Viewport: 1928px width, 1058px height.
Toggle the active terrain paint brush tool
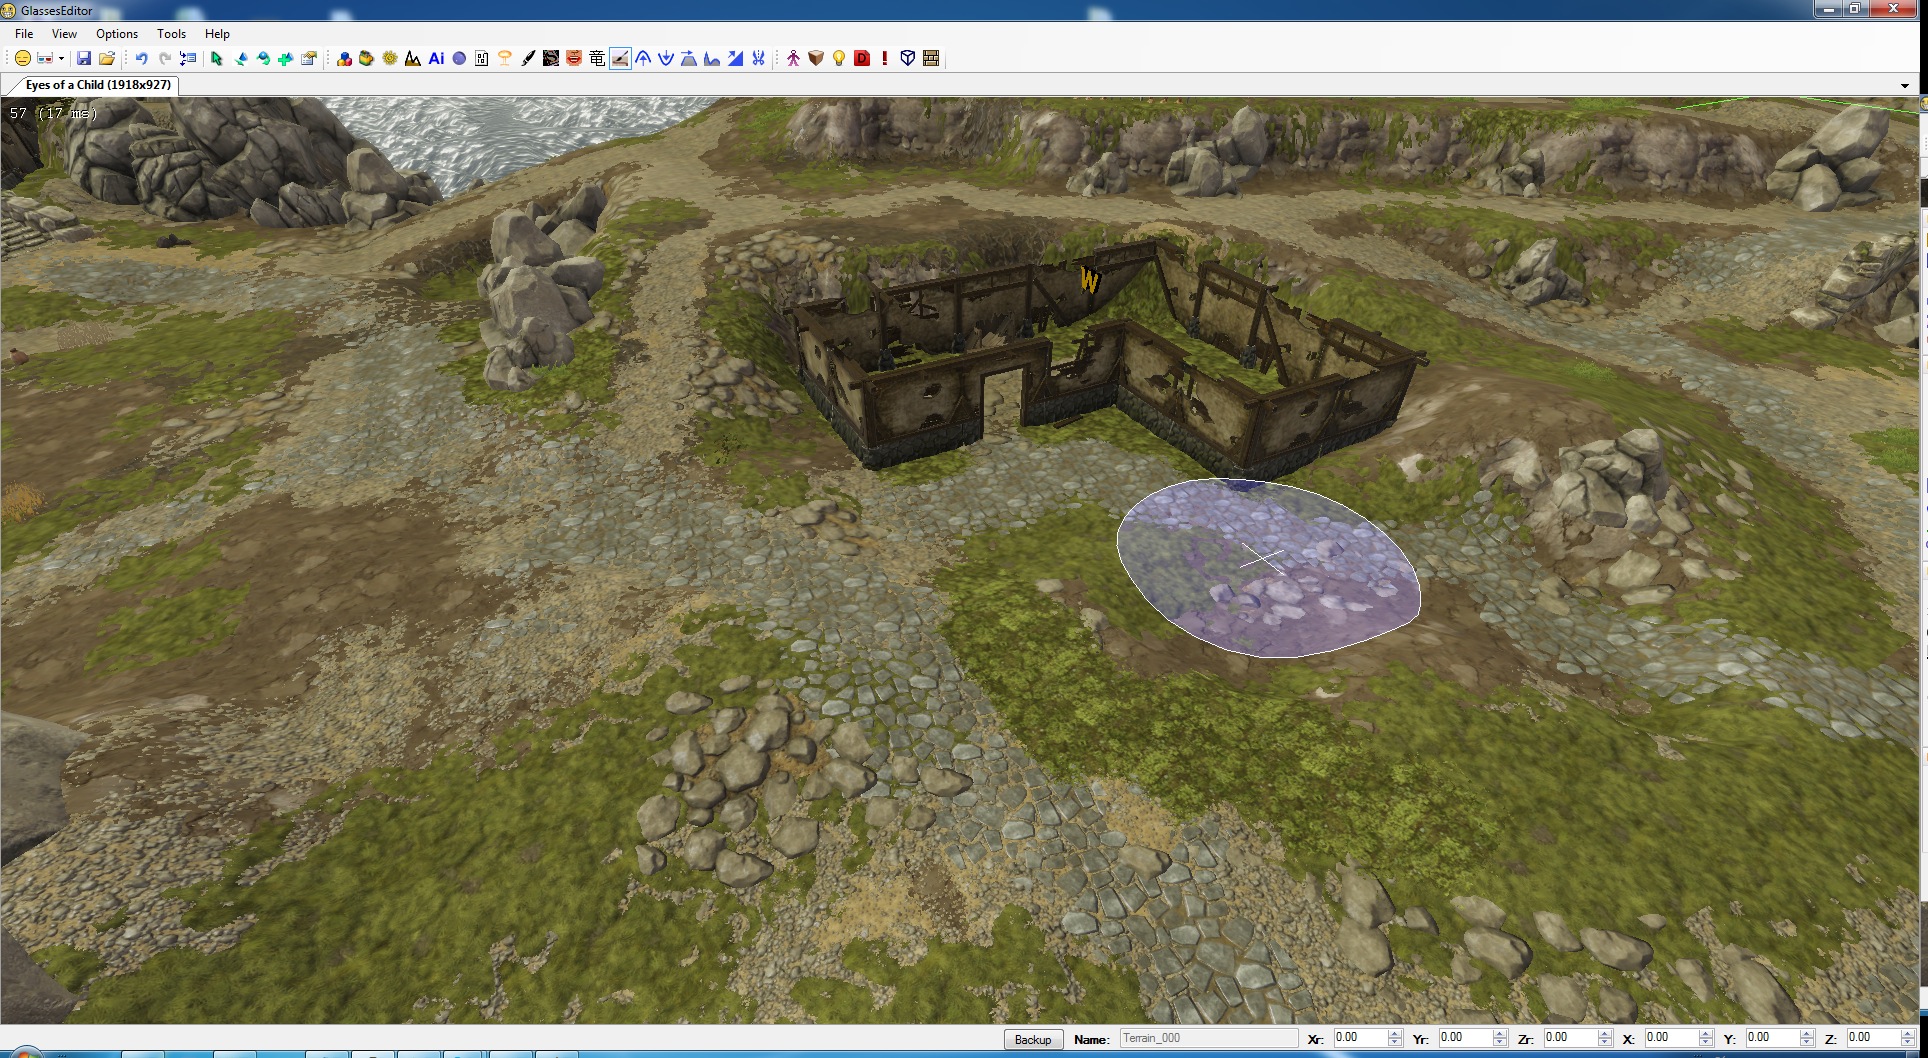coord(620,59)
